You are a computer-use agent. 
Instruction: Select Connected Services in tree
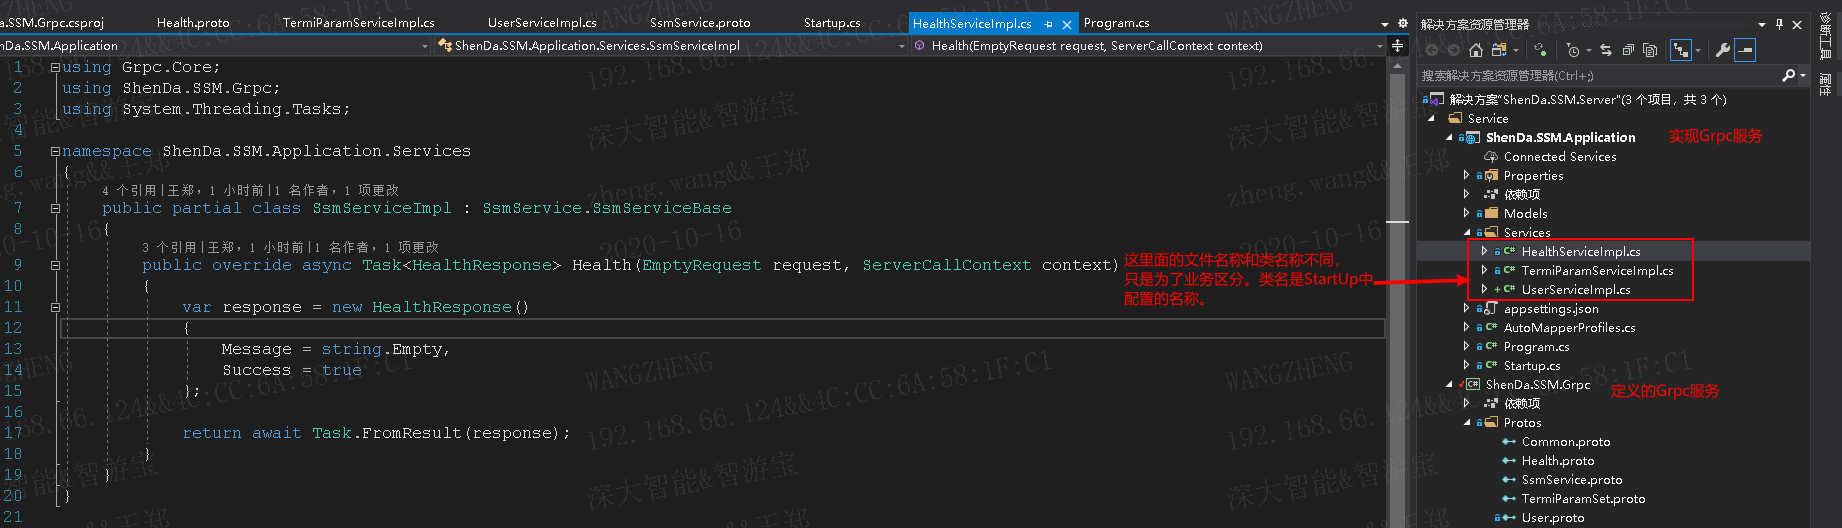pos(1560,156)
